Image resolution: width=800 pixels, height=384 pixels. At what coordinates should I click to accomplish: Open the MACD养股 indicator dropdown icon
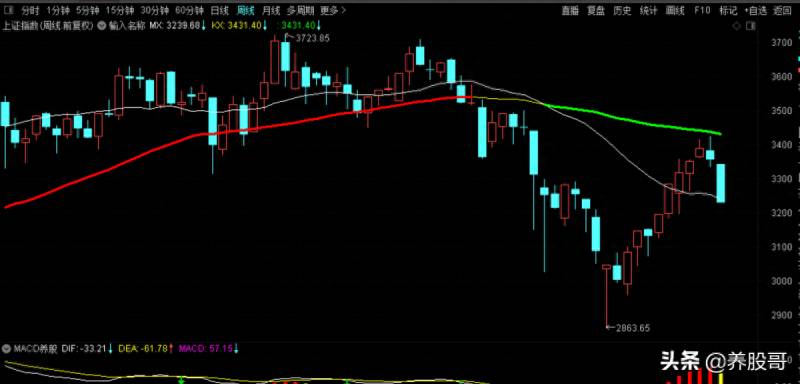coord(6,349)
